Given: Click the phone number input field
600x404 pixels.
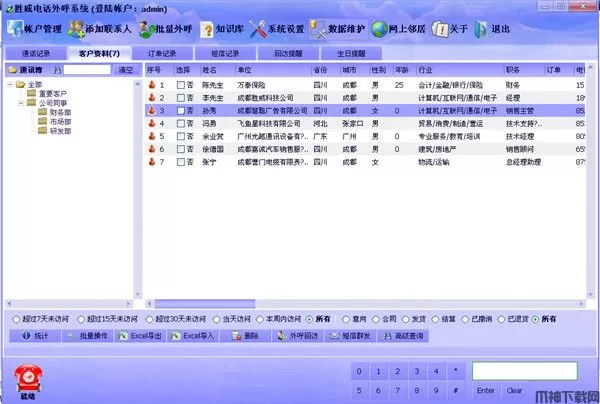Looking at the screenshot, I should tap(510, 371).
